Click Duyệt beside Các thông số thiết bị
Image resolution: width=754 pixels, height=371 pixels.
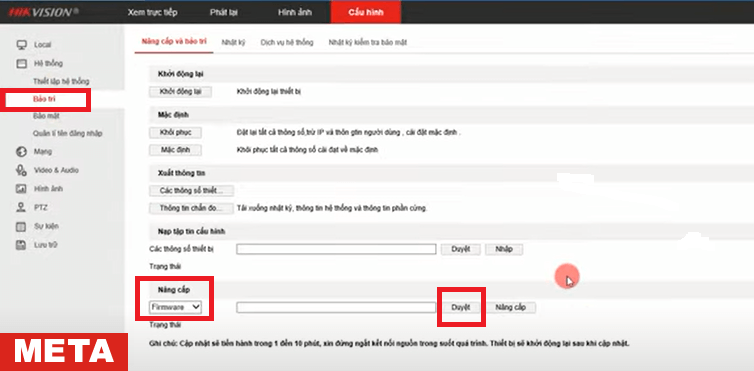tap(460, 249)
